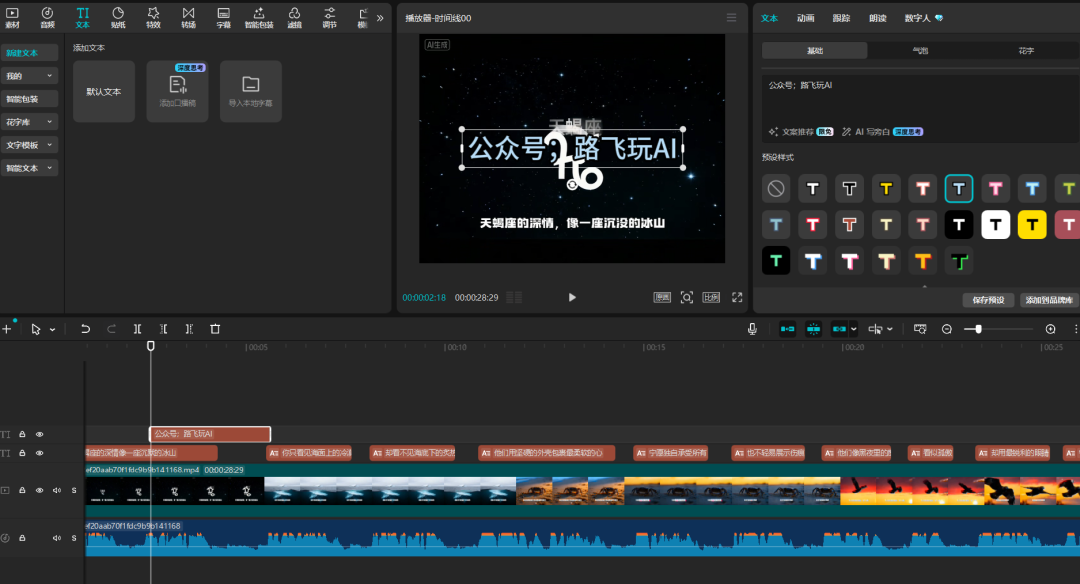Select the delete clip icon in timeline toolbar
1080x584 pixels.
click(214, 328)
